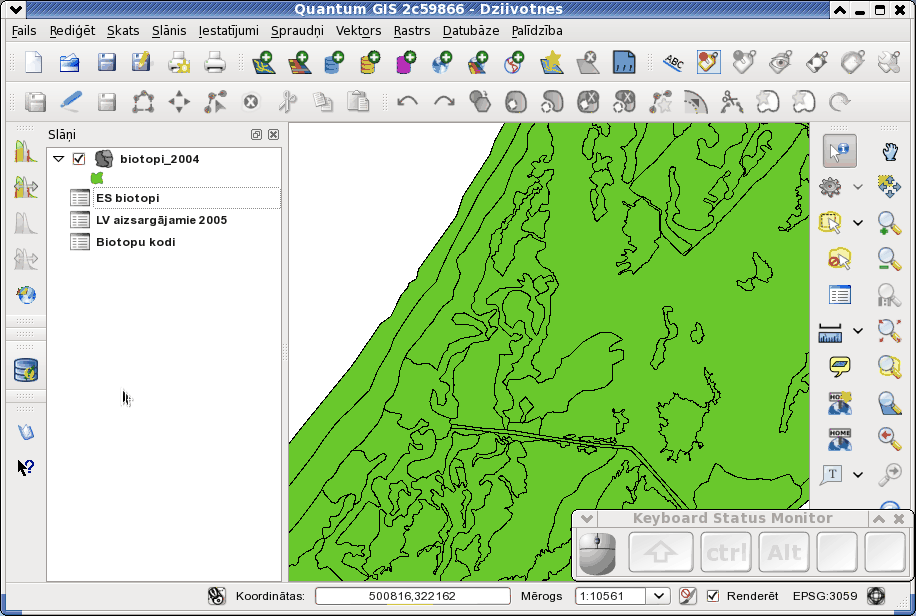Toggle the ctrl key in Keyboard Status Monitor

click(x=726, y=552)
